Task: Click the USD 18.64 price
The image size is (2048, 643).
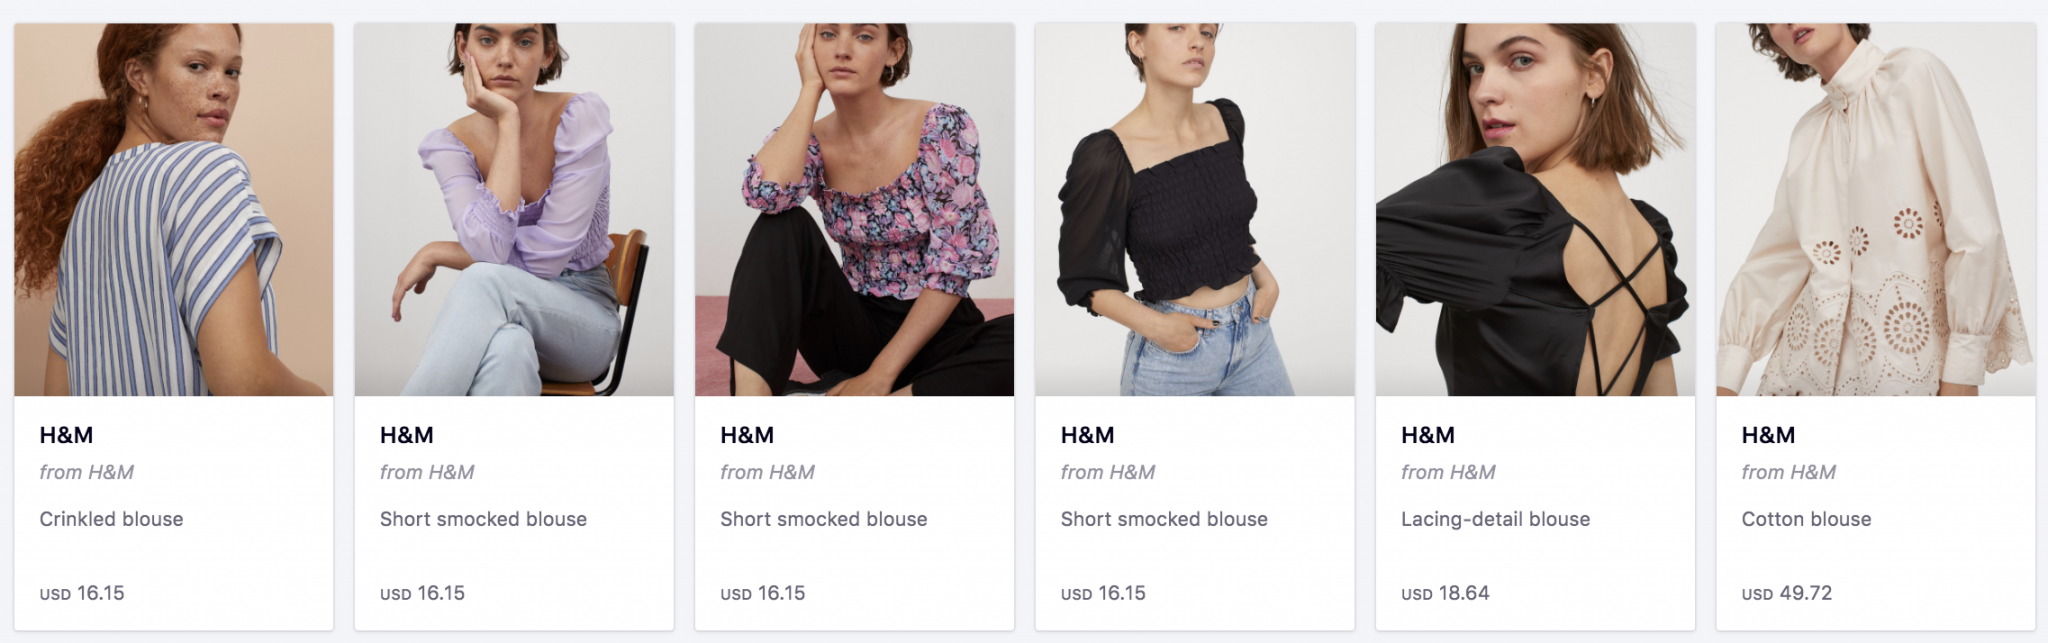Action: click(x=1445, y=593)
